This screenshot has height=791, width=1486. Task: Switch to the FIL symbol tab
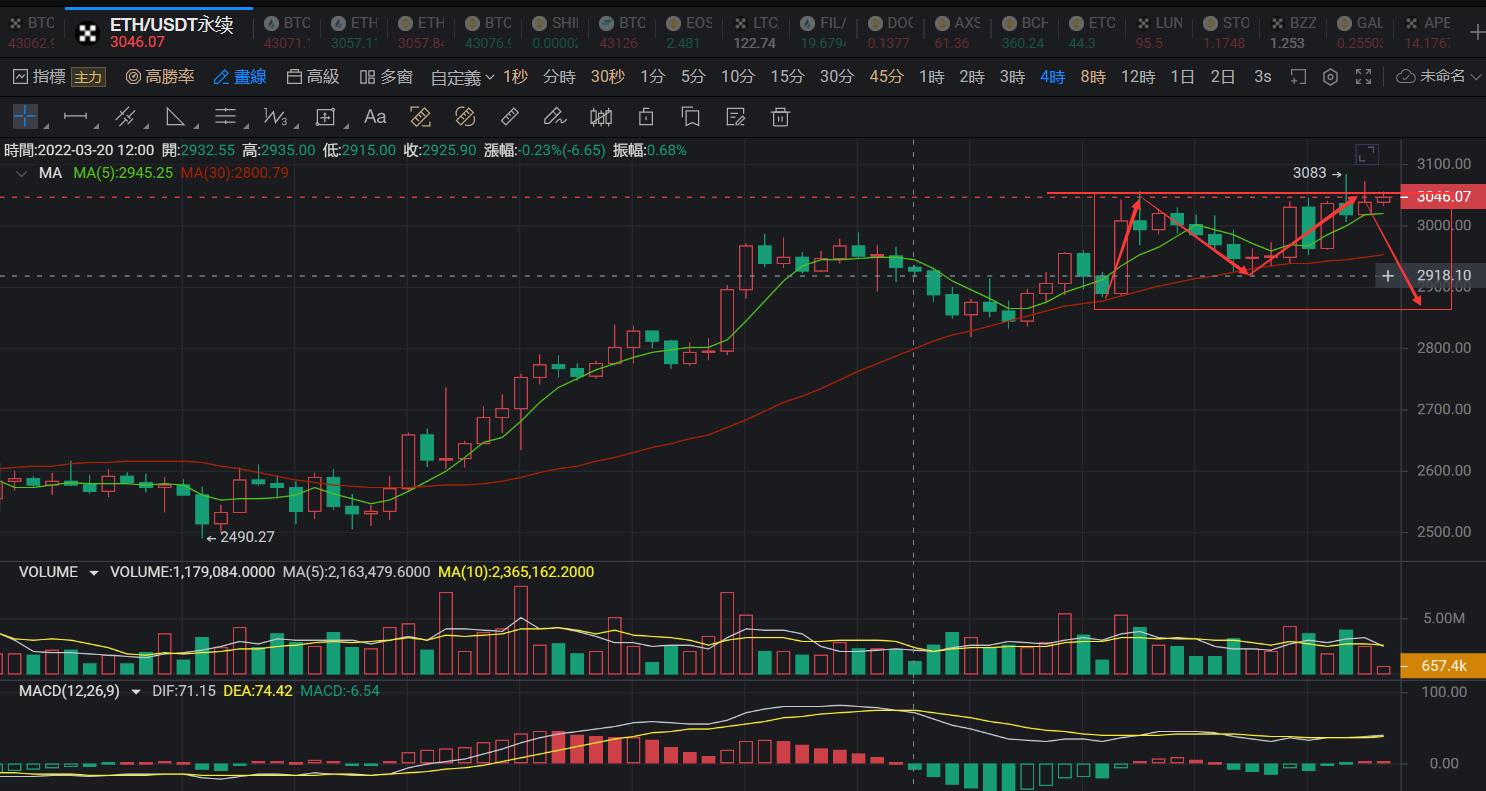pyautogui.click(x=823, y=32)
